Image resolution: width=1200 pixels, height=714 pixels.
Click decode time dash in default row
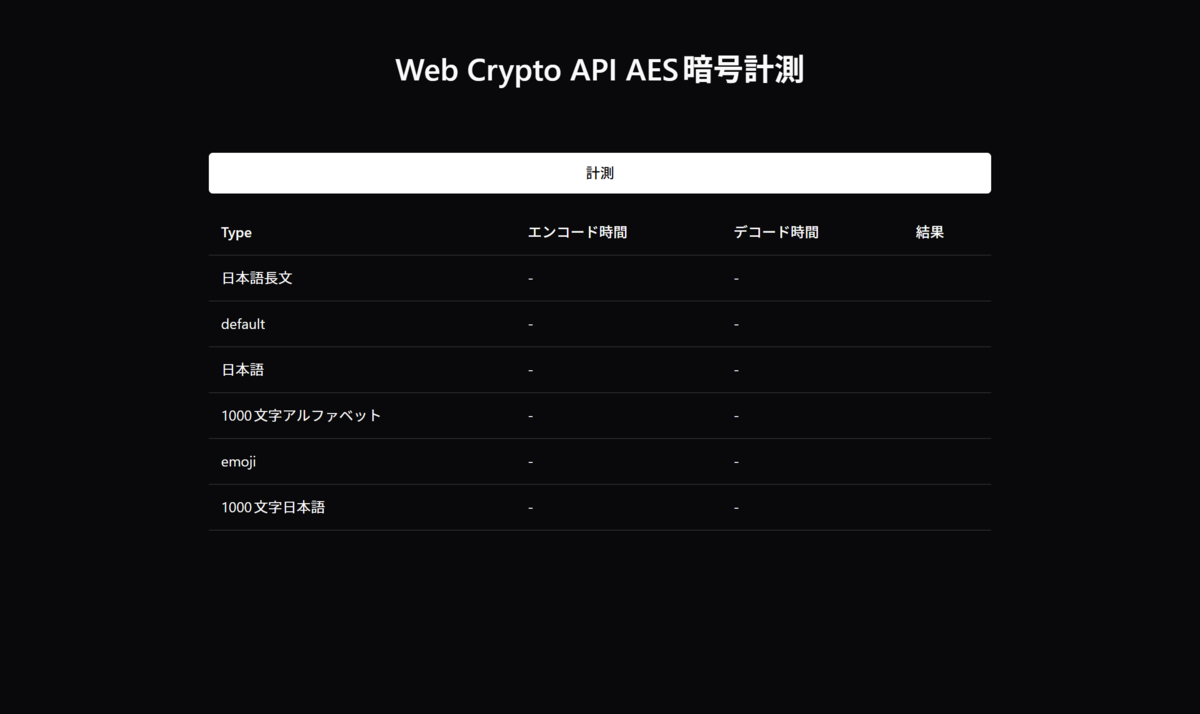[736, 325]
